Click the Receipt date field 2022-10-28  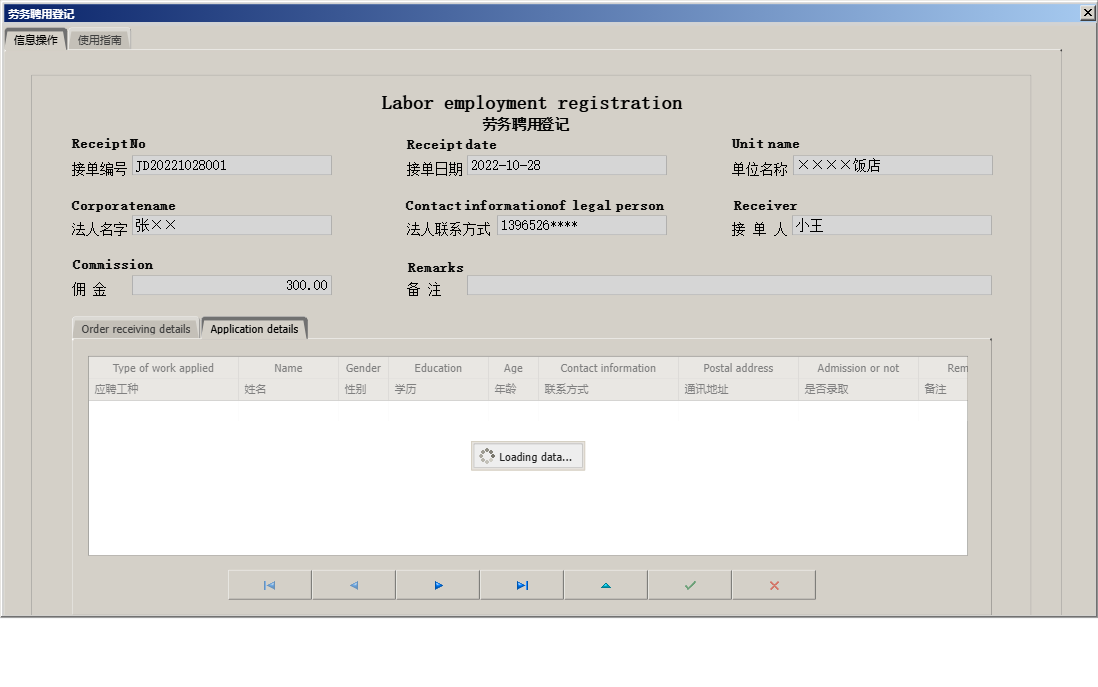point(566,166)
